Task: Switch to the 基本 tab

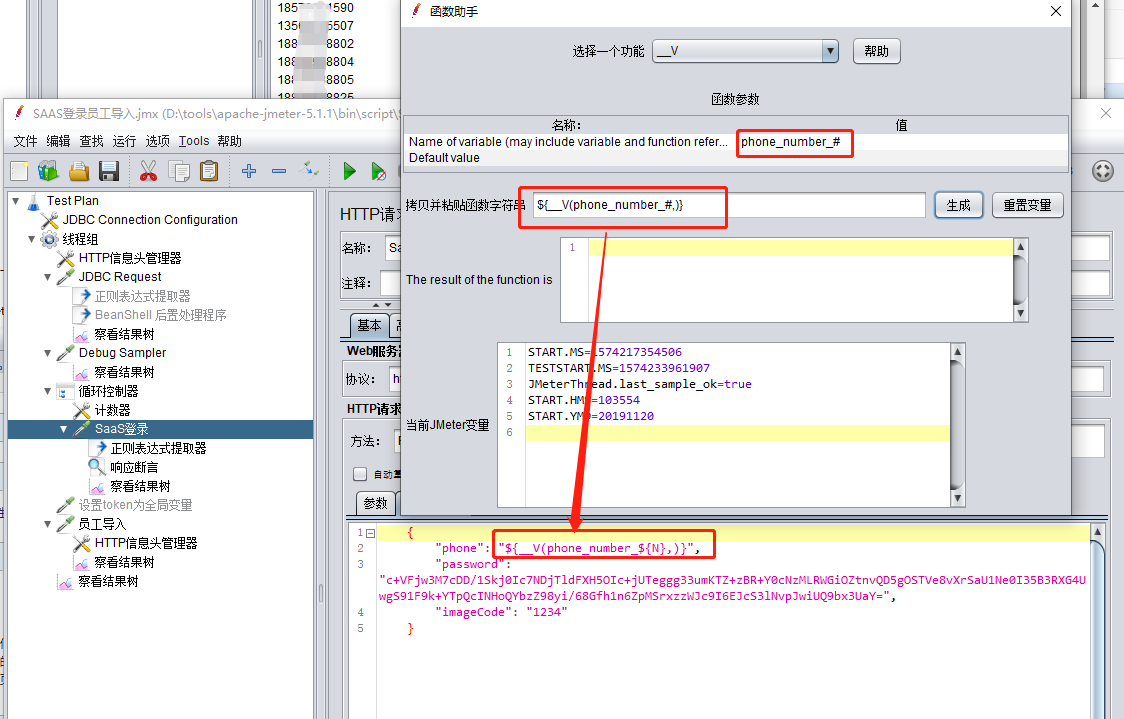Action: pos(369,325)
